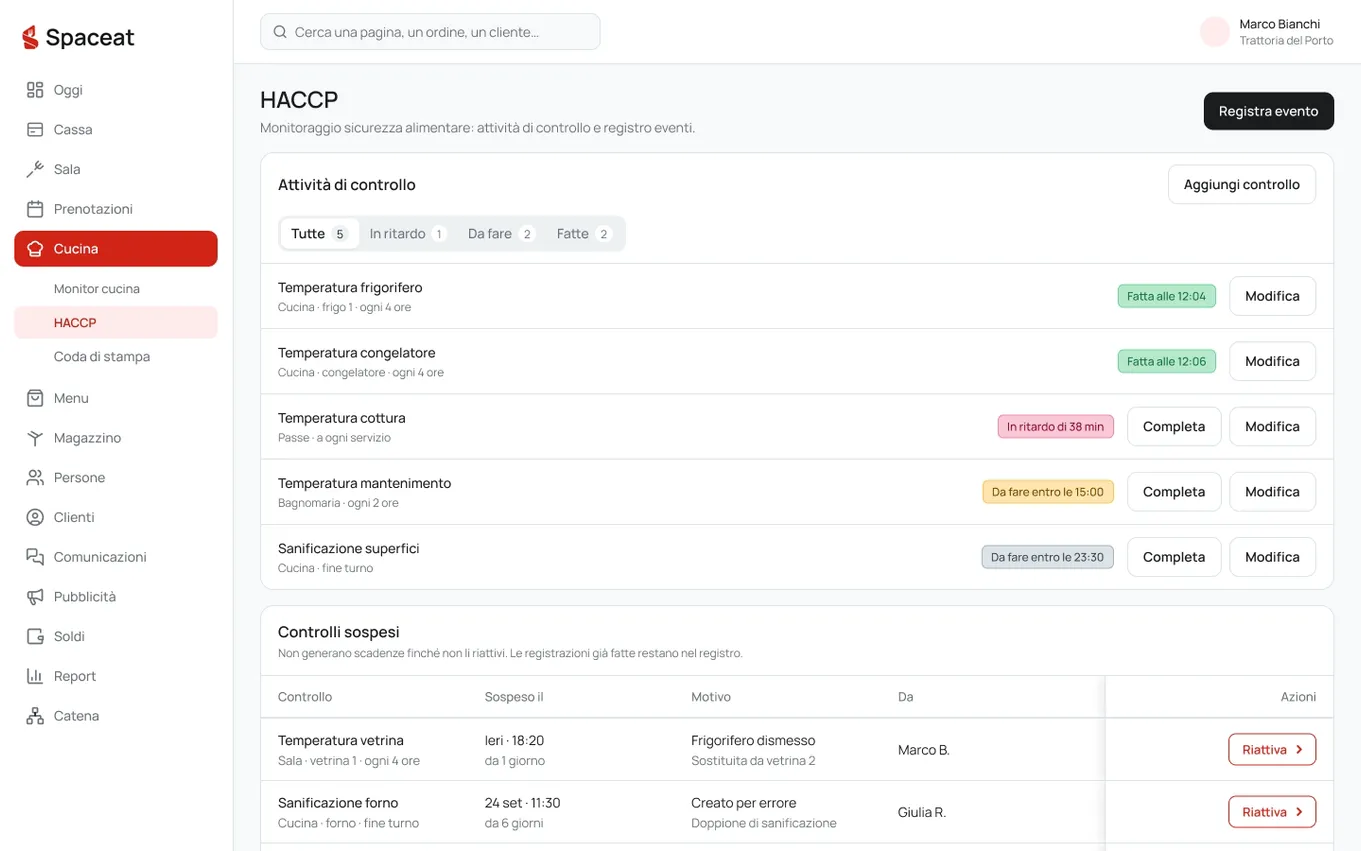This screenshot has height=851, width=1361.
Task: Click the Catena network icon
Action: pyautogui.click(x=35, y=716)
